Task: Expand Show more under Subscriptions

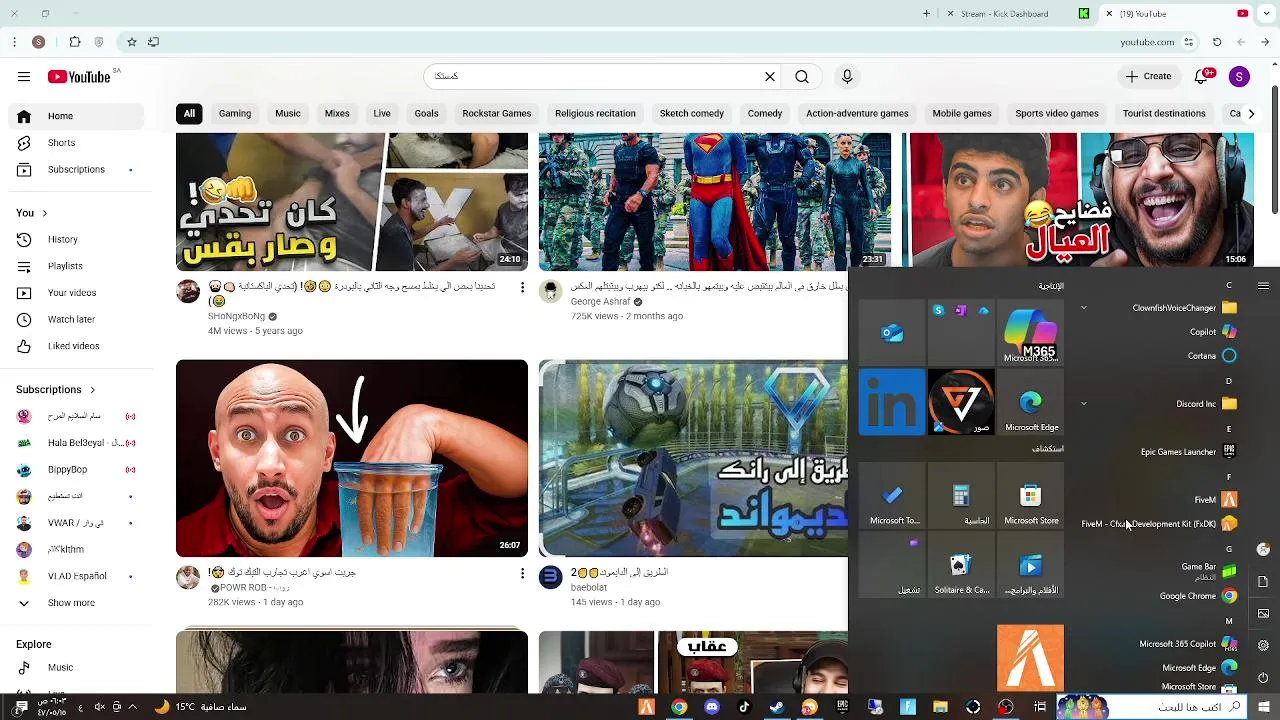Action: click(x=77, y=603)
